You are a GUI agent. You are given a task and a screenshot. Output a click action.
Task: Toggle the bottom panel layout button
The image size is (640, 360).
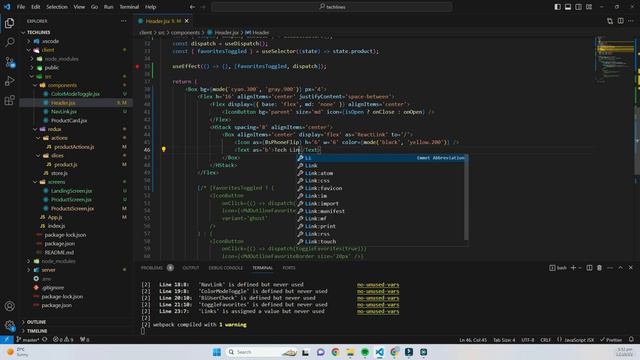pyautogui.click(x=568, y=7)
